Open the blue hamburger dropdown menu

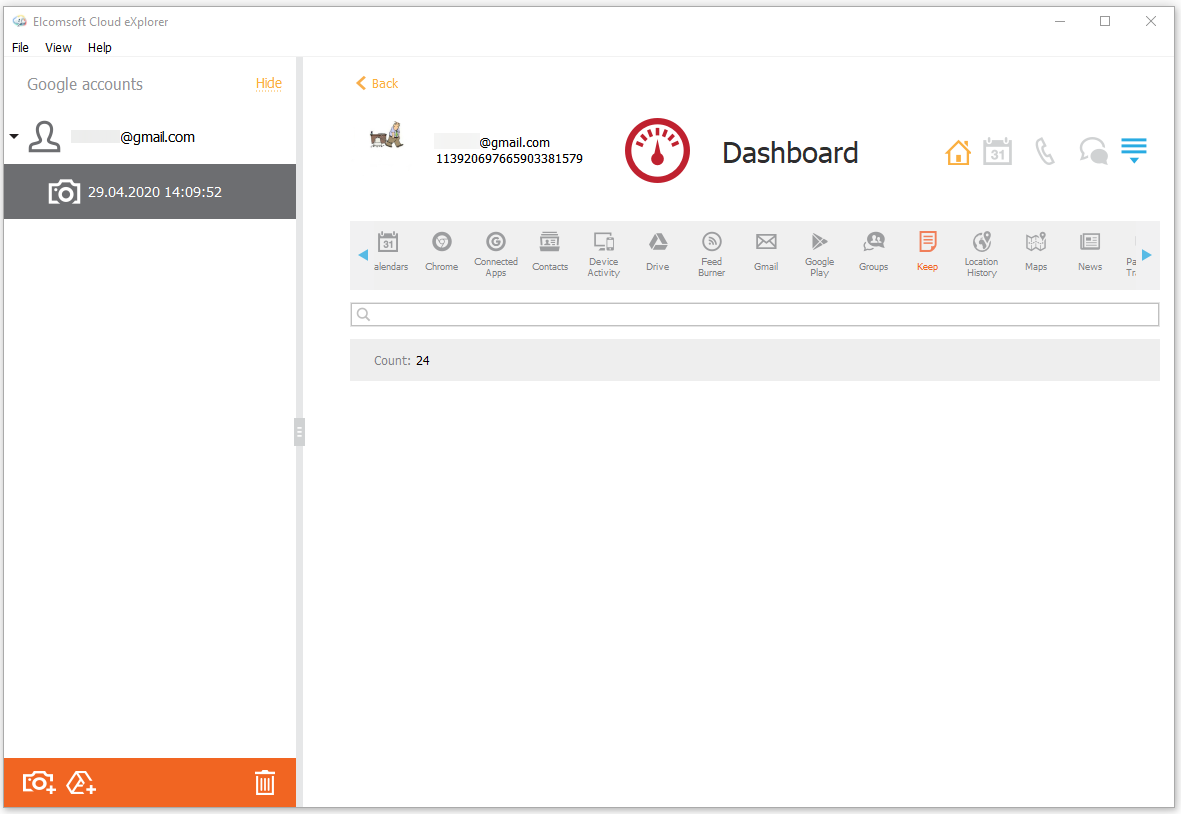1133,151
